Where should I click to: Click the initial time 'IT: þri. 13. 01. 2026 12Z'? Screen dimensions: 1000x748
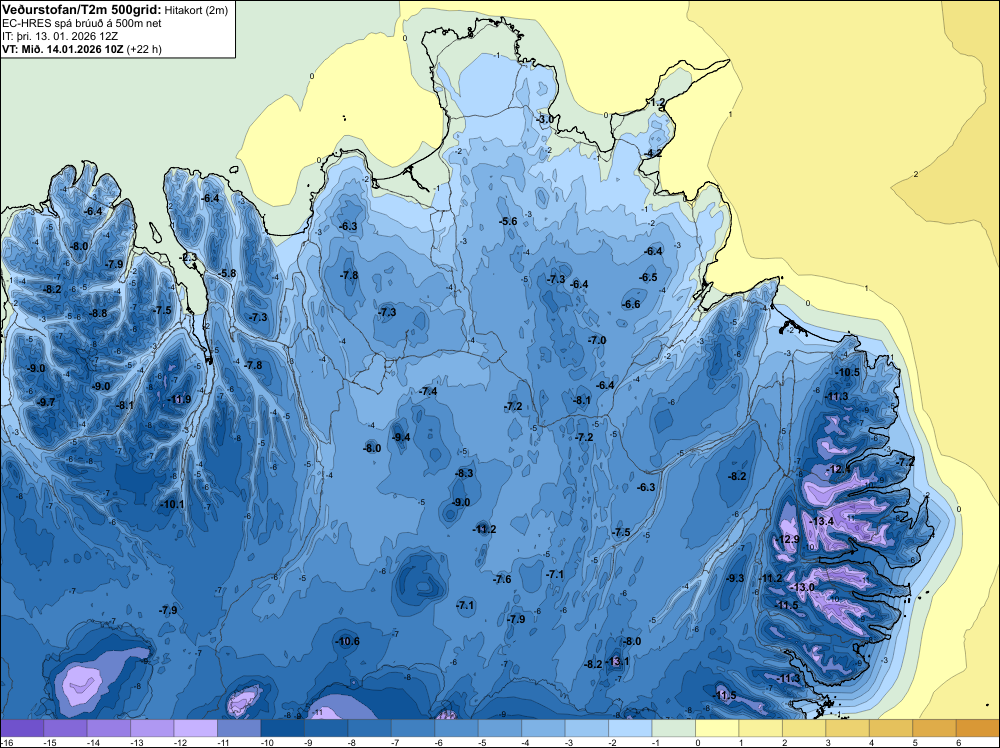click(x=60, y=36)
